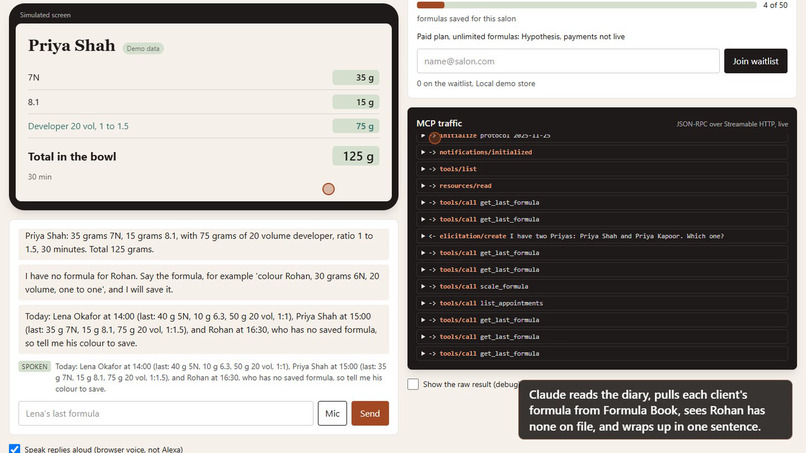This screenshot has width=806, height=453.
Task: Toggle Speak replies aloud checkbox
Action: click(x=14, y=449)
